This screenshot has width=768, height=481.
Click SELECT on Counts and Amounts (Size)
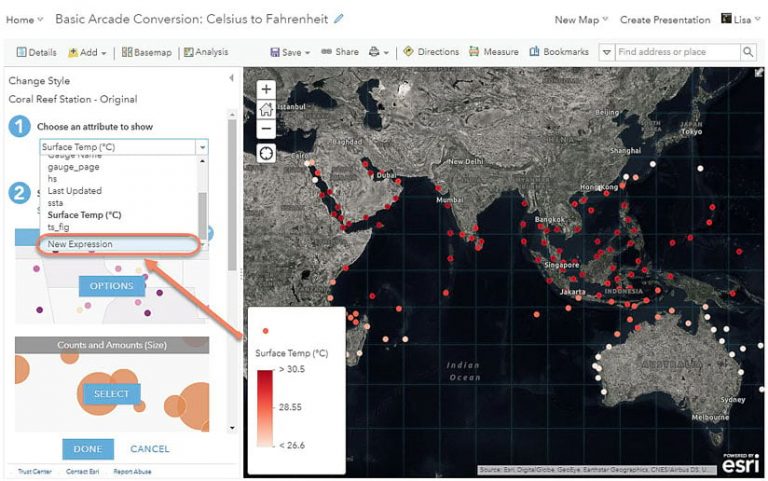click(x=111, y=394)
